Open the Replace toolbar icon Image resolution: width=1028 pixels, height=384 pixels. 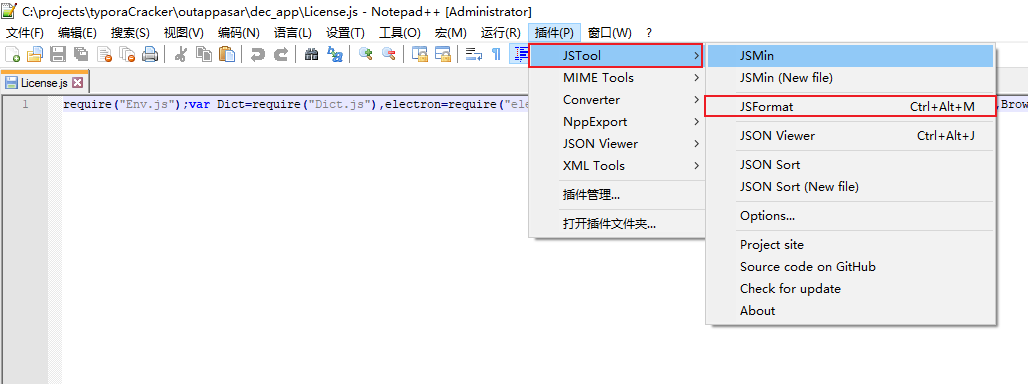[x=334, y=54]
